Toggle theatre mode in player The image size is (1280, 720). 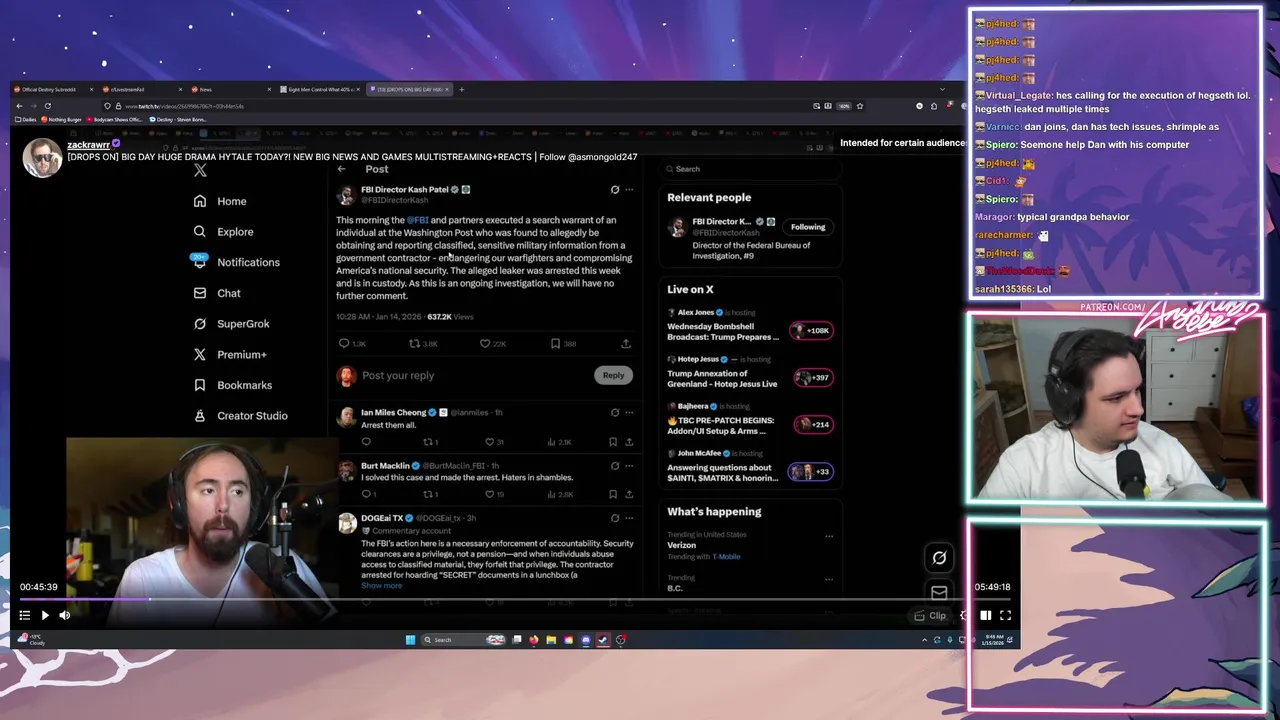(x=985, y=616)
